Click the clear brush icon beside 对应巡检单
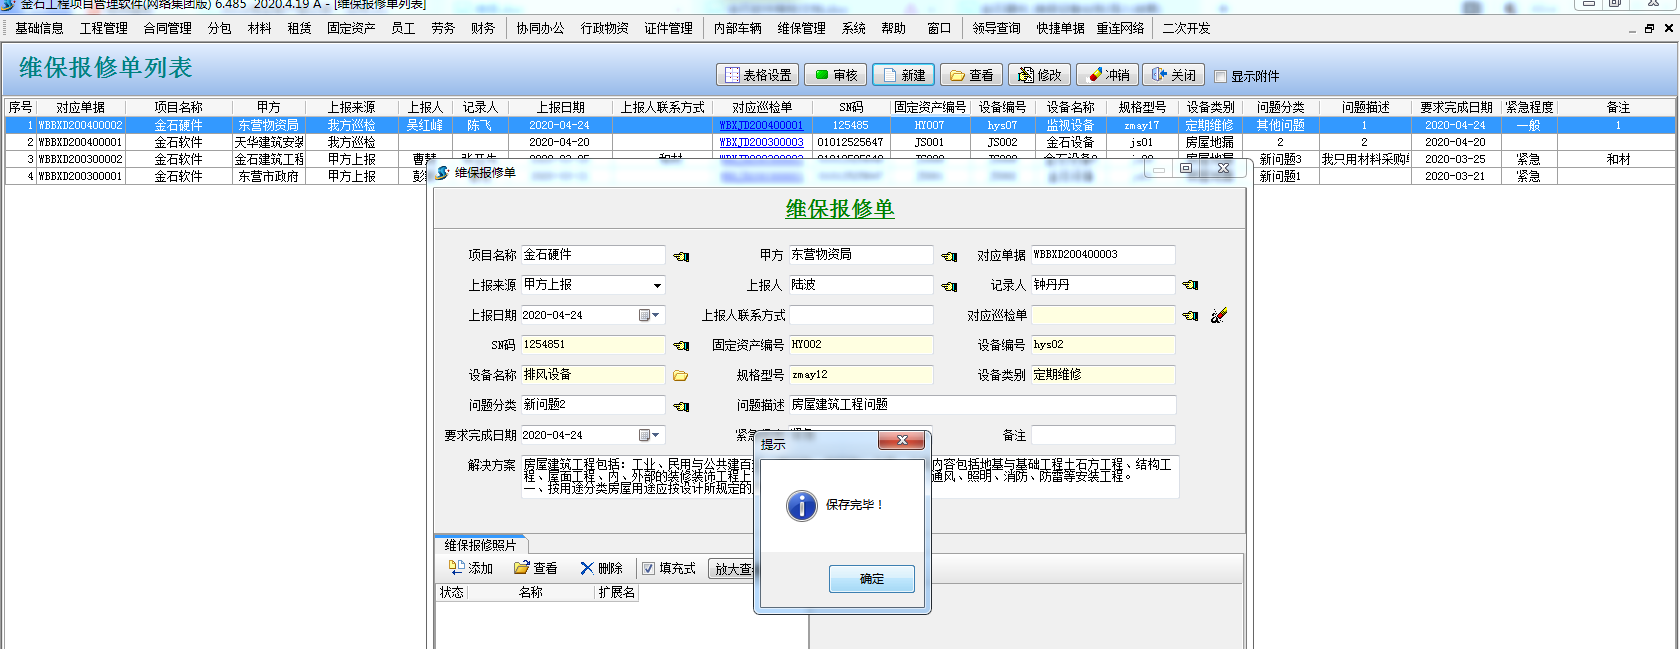 tap(1218, 316)
